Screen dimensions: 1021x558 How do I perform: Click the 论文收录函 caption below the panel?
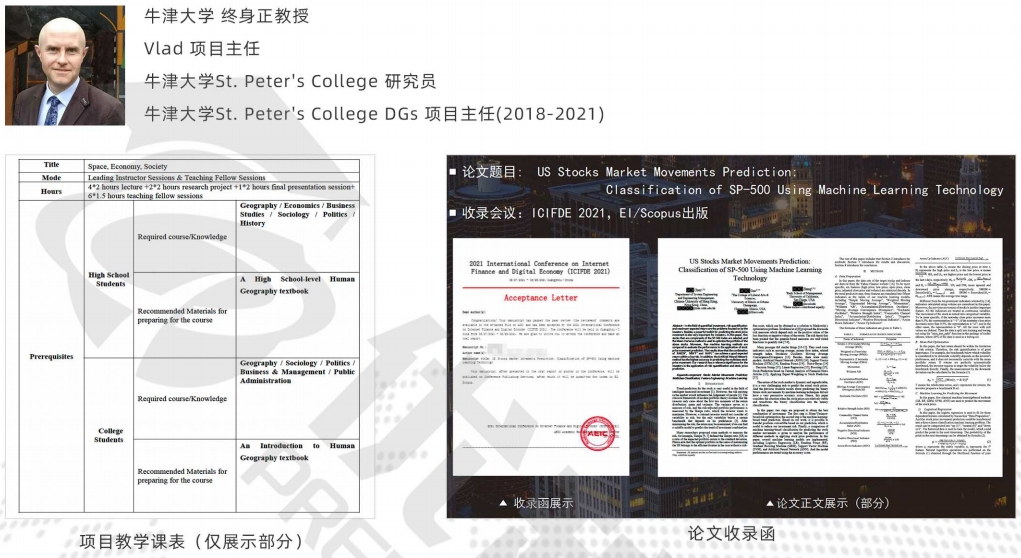732,534
